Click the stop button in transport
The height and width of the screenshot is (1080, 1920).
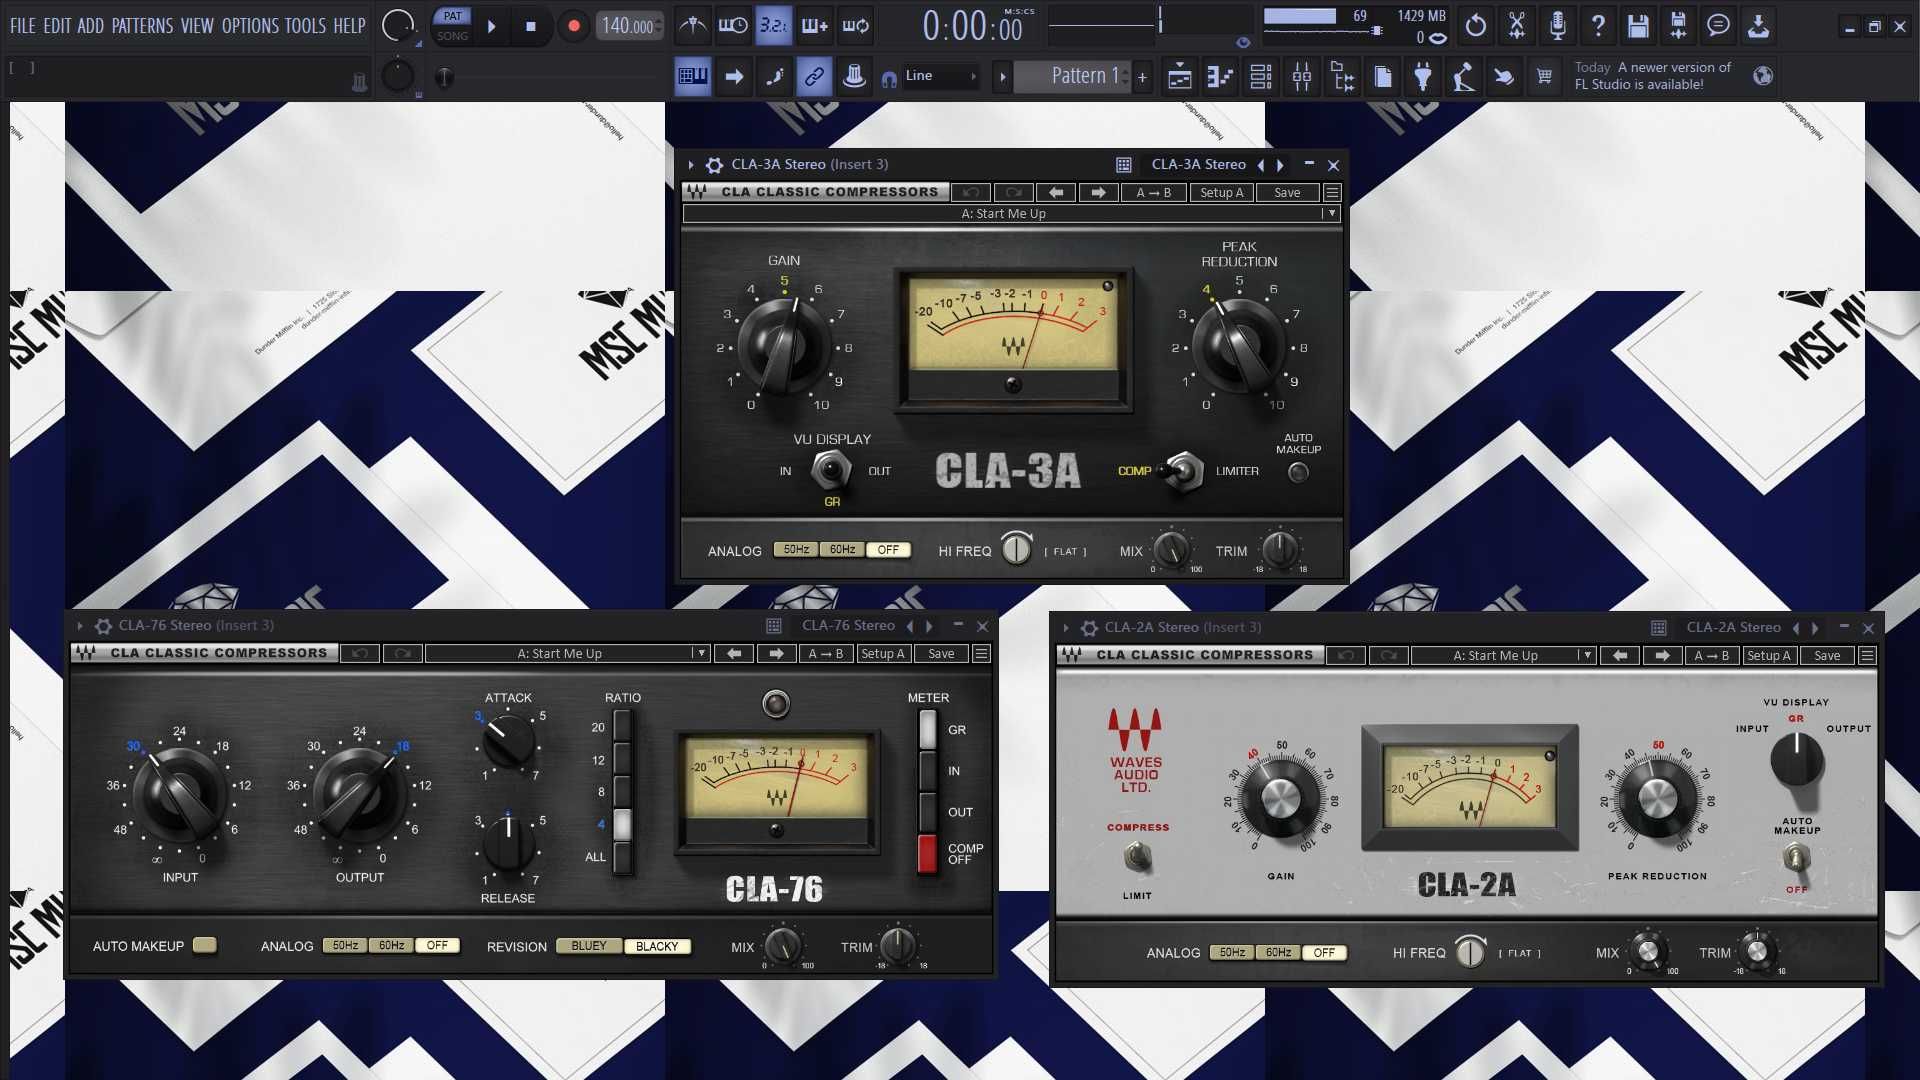tap(531, 26)
